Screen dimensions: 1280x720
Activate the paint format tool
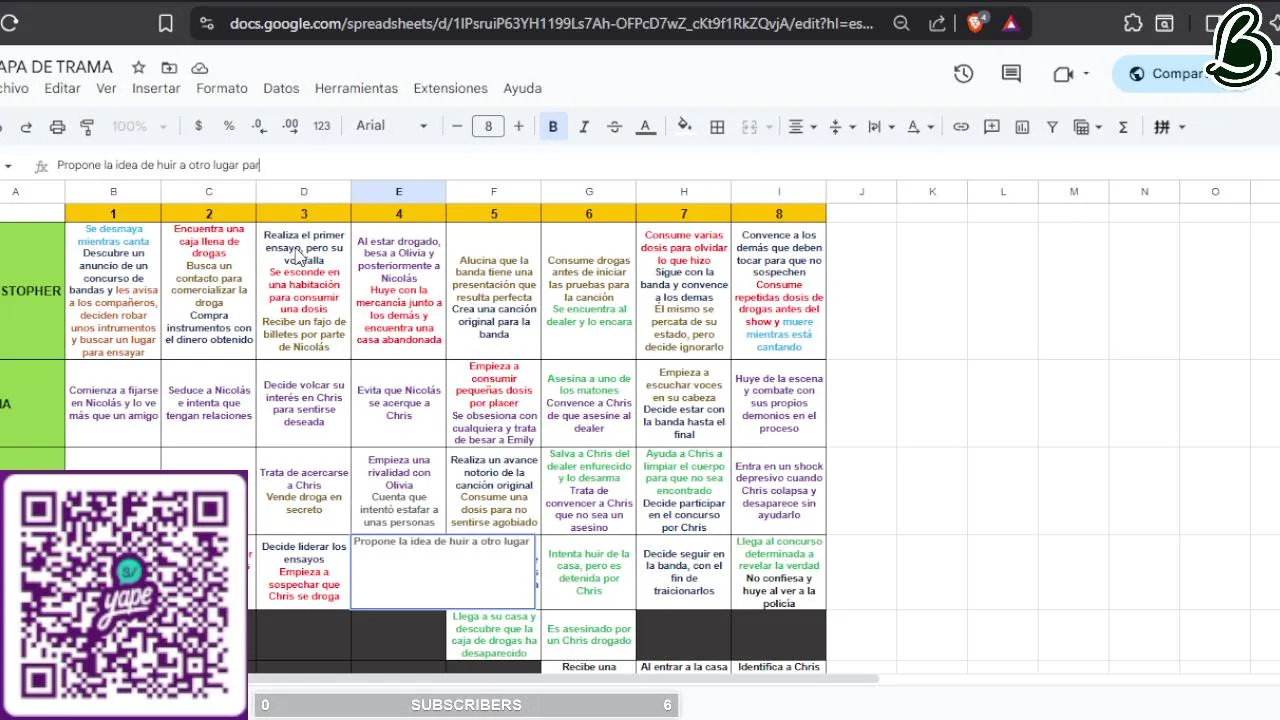87,127
